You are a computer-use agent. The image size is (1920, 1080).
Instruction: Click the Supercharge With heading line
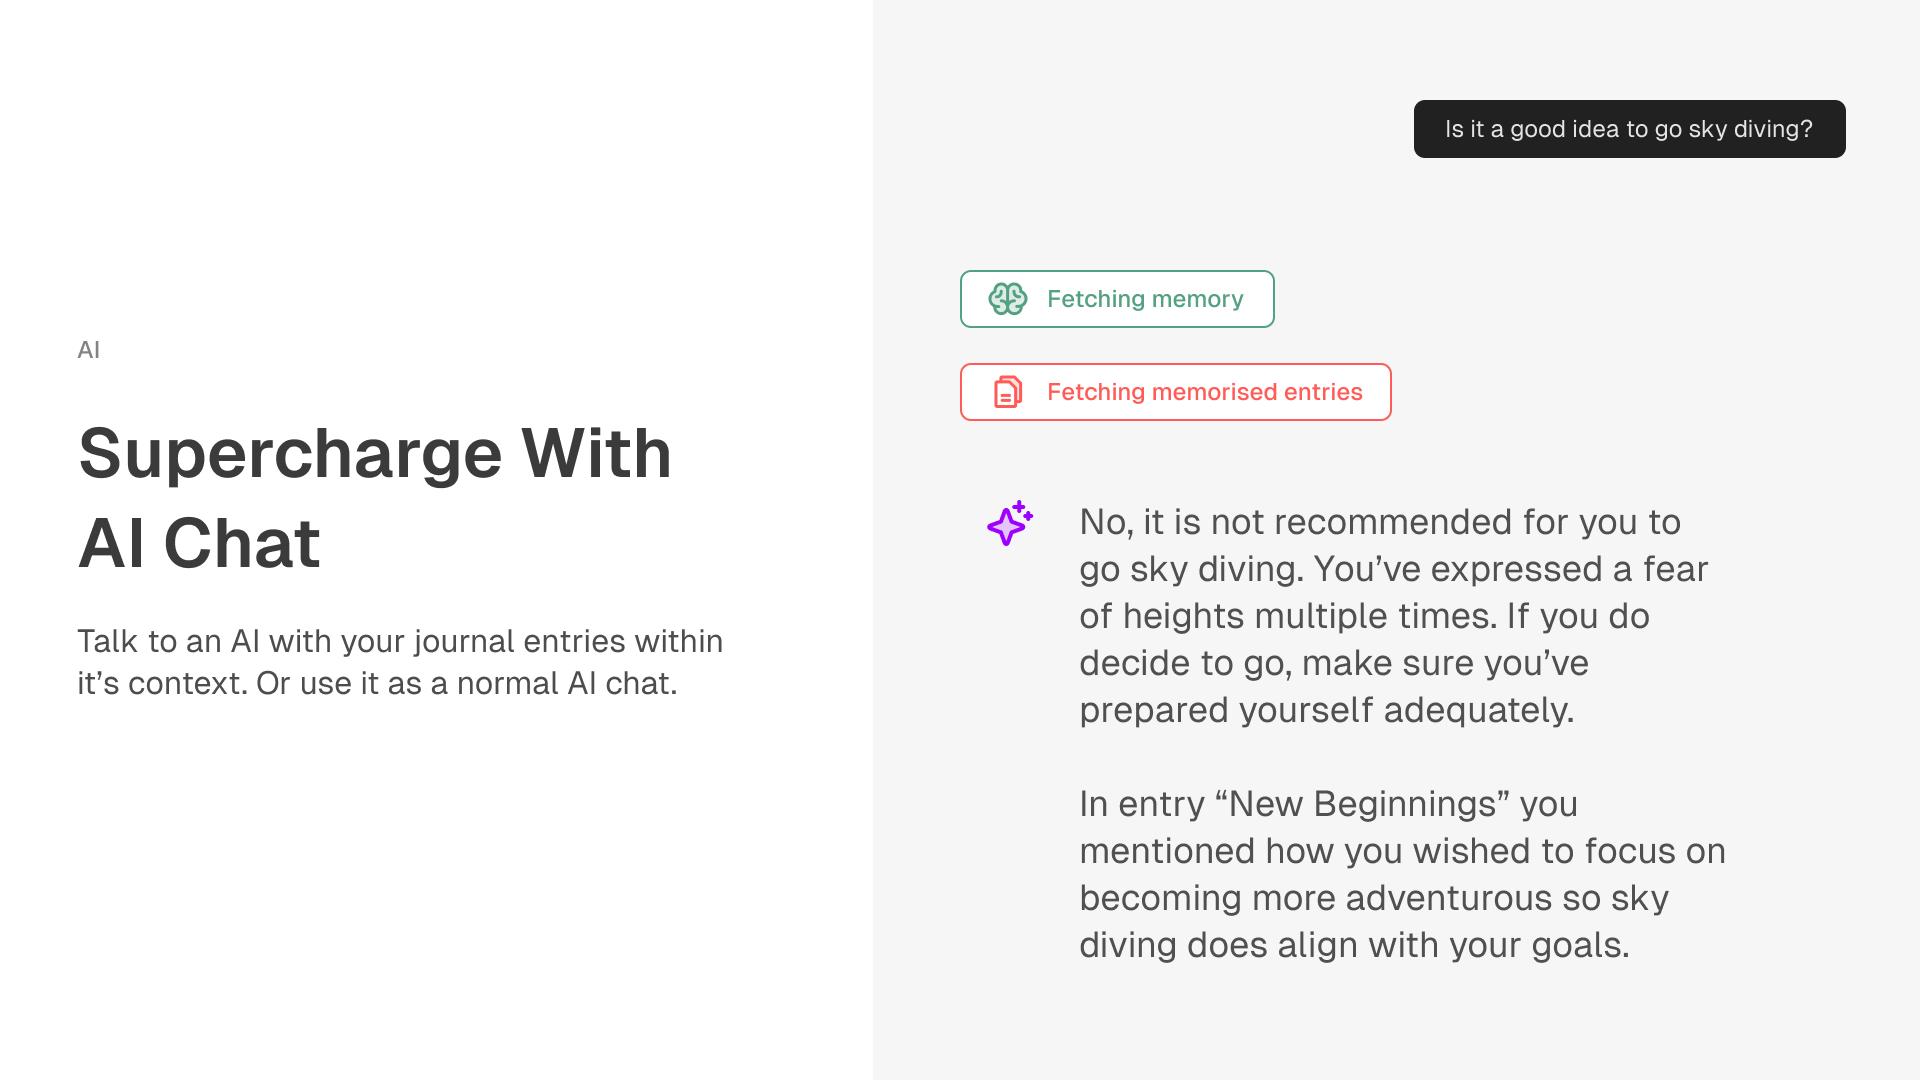pyautogui.click(x=375, y=453)
